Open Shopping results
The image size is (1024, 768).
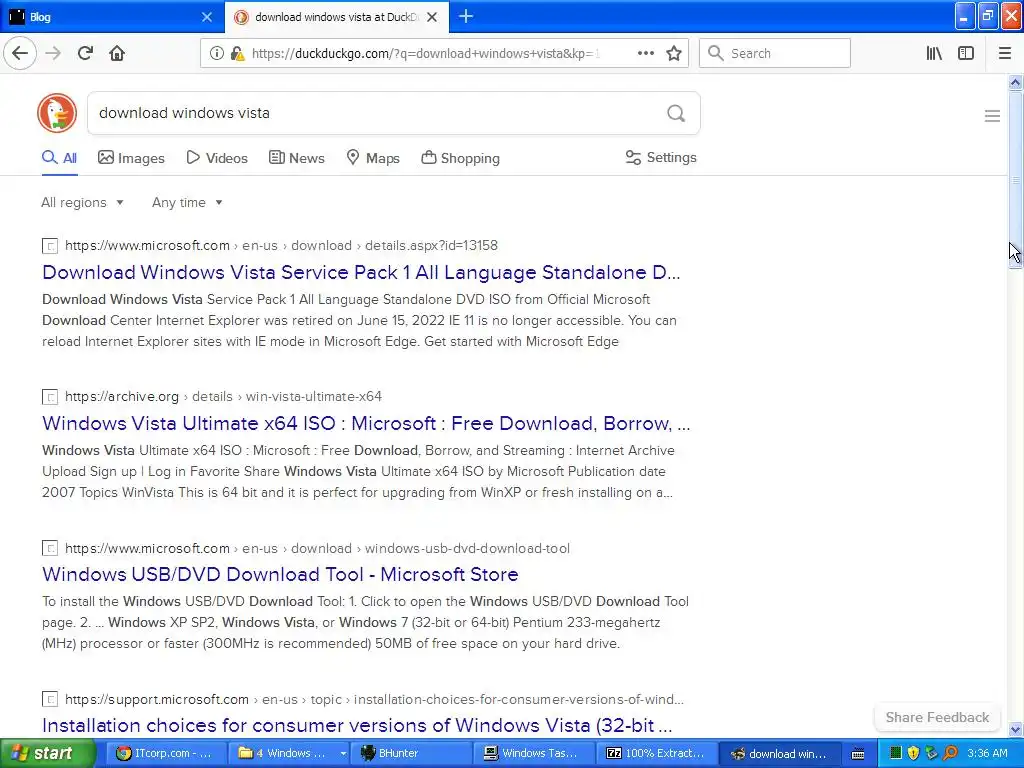(460, 158)
